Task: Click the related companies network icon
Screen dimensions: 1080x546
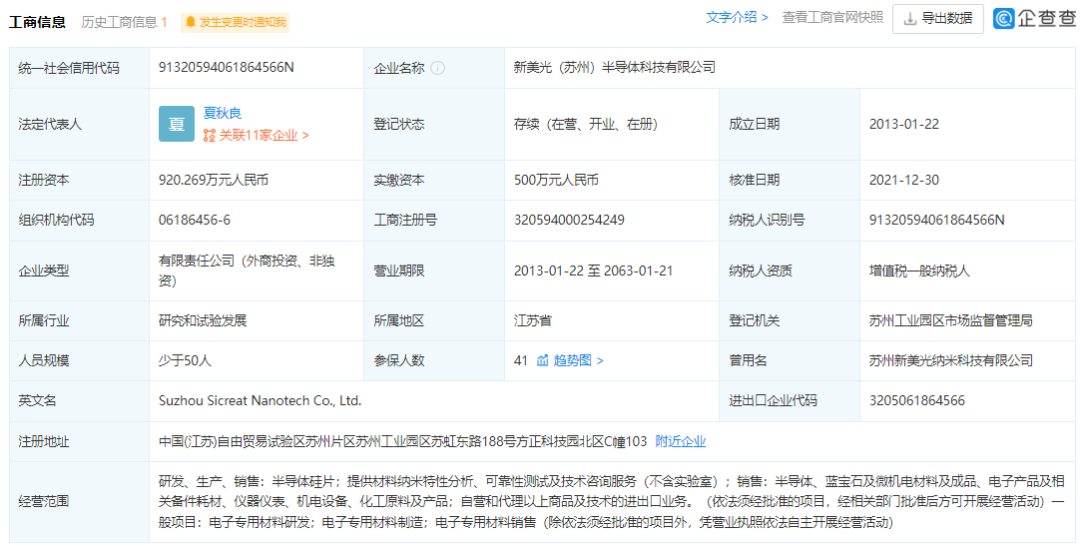Action: coord(209,136)
